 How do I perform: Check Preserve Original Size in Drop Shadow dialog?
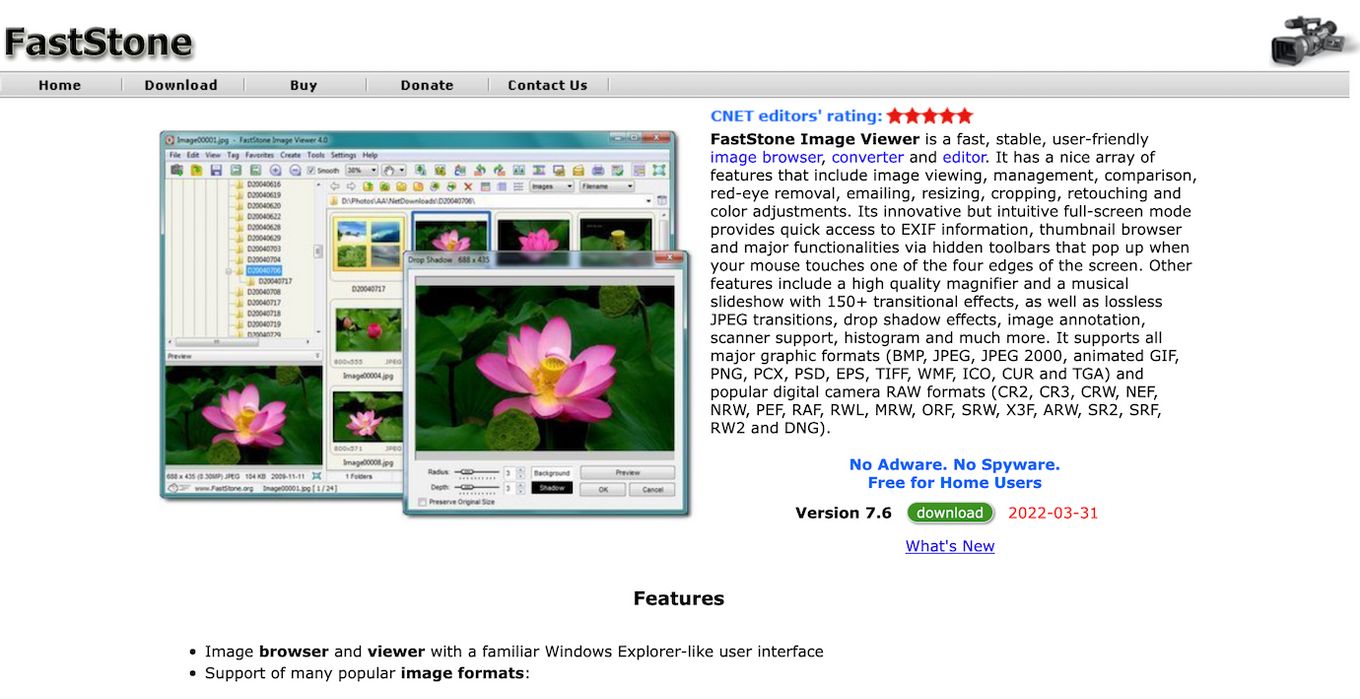[422, 502]
